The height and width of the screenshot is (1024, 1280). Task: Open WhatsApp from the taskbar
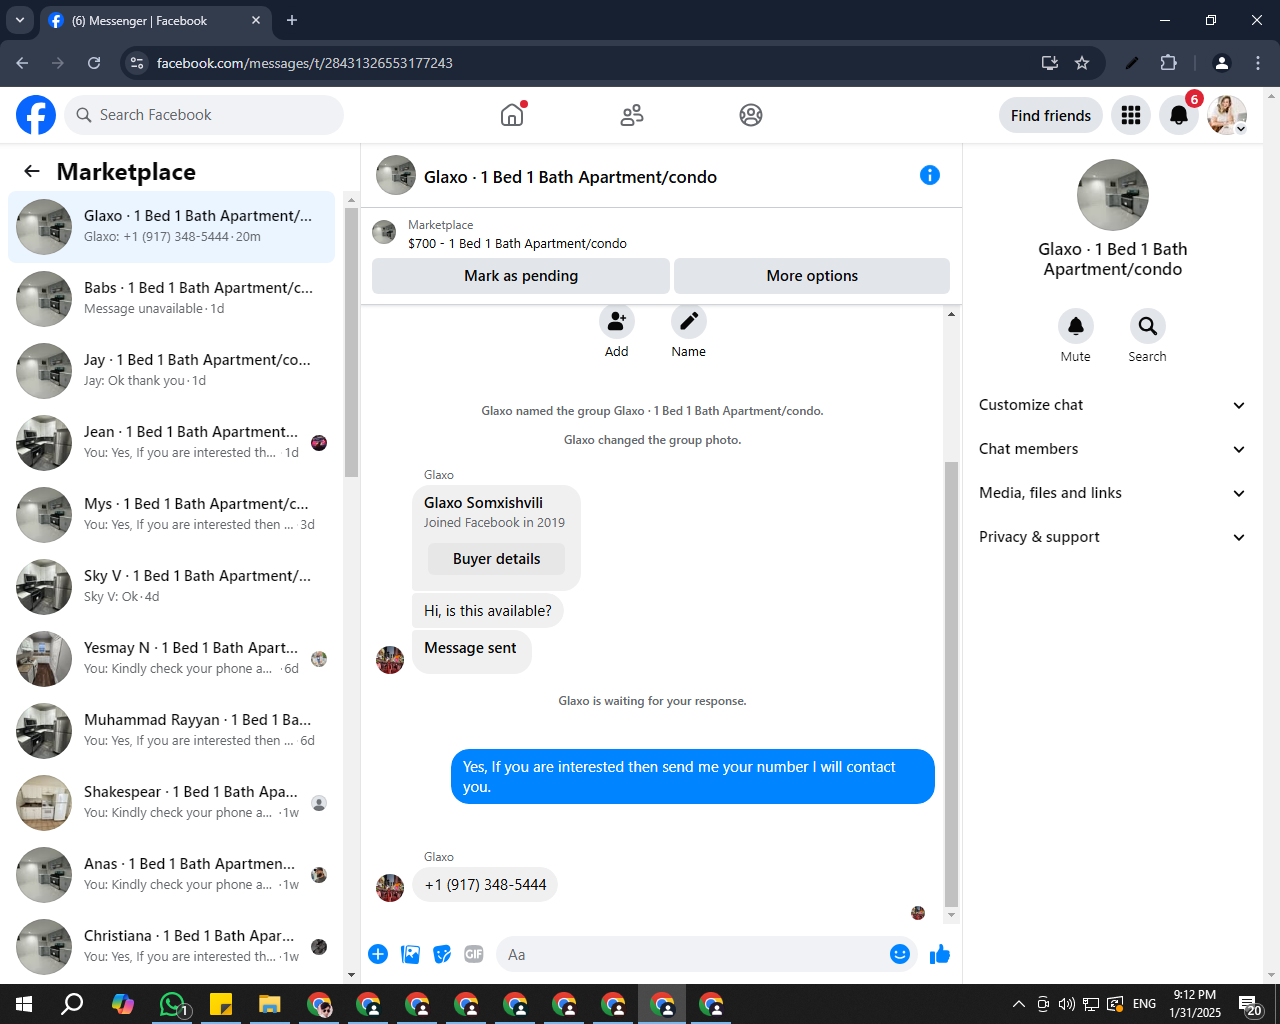click(x=172, y=1004)
